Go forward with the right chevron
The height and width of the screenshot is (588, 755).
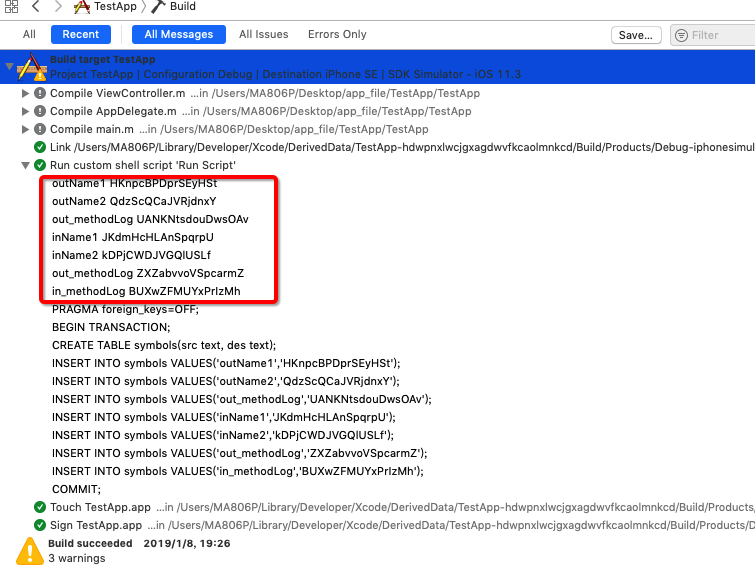coord(57,7)
